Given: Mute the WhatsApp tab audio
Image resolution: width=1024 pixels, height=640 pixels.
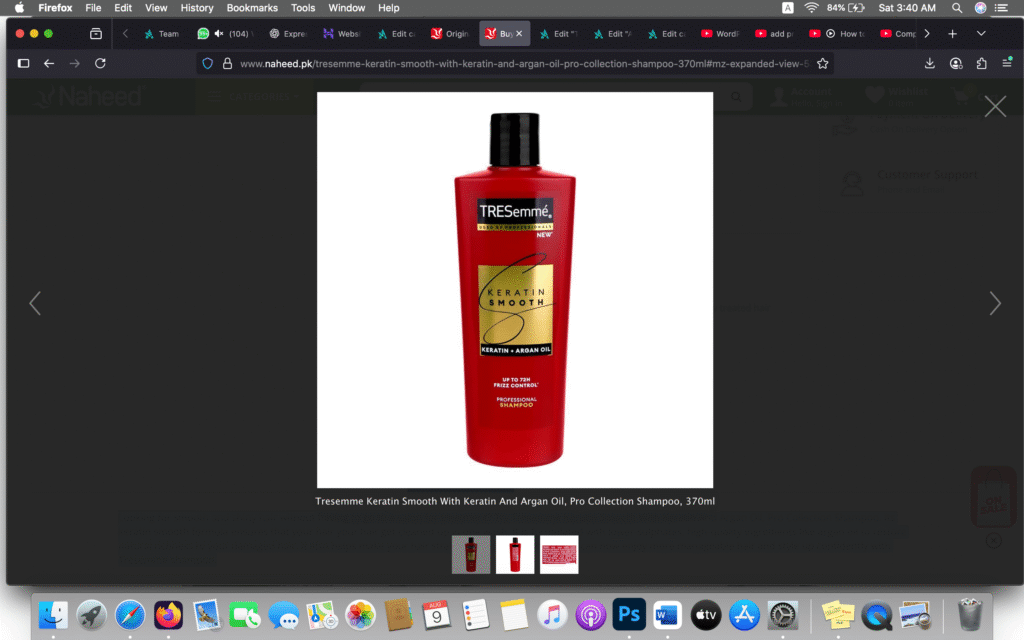Looking at the screenshot, I should pos(219,33).
